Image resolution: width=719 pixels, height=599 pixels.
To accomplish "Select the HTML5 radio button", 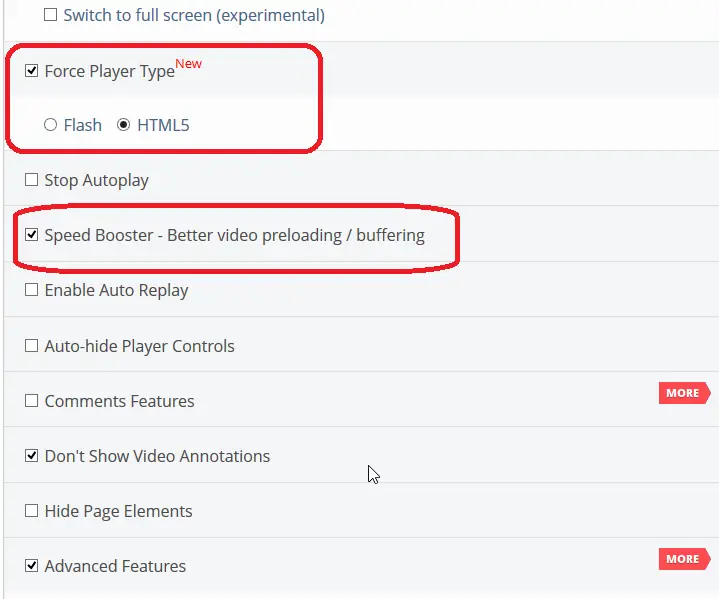I will coord(124,125).
